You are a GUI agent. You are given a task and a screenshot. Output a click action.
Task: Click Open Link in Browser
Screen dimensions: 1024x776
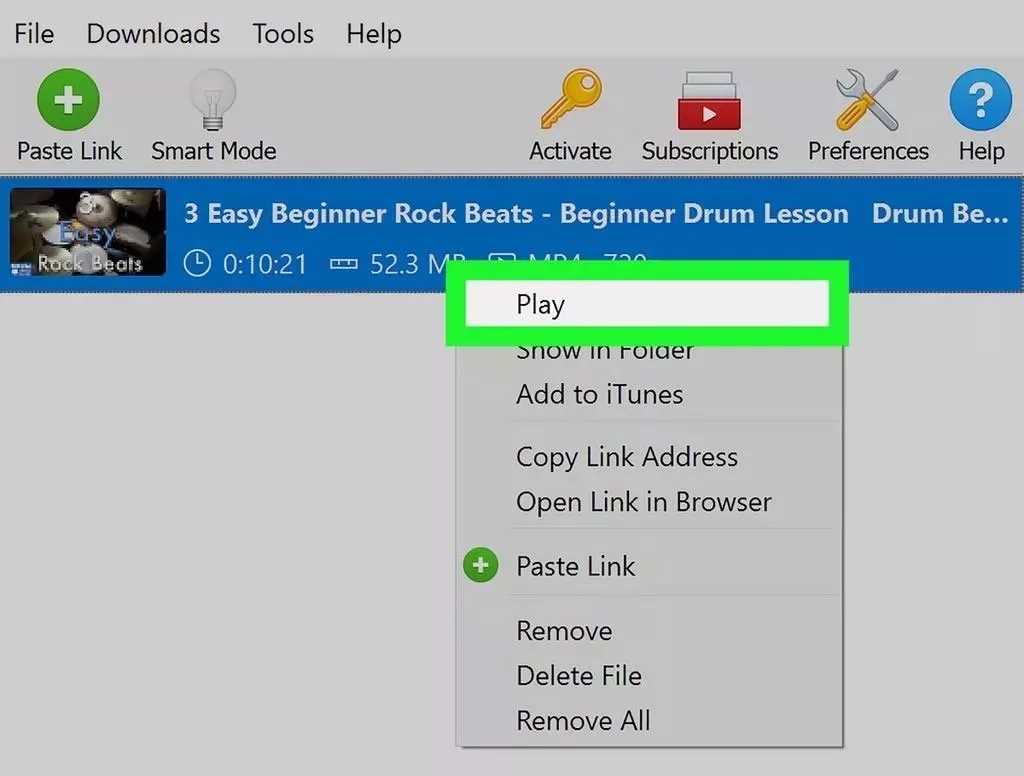click(x=643, y=502)
